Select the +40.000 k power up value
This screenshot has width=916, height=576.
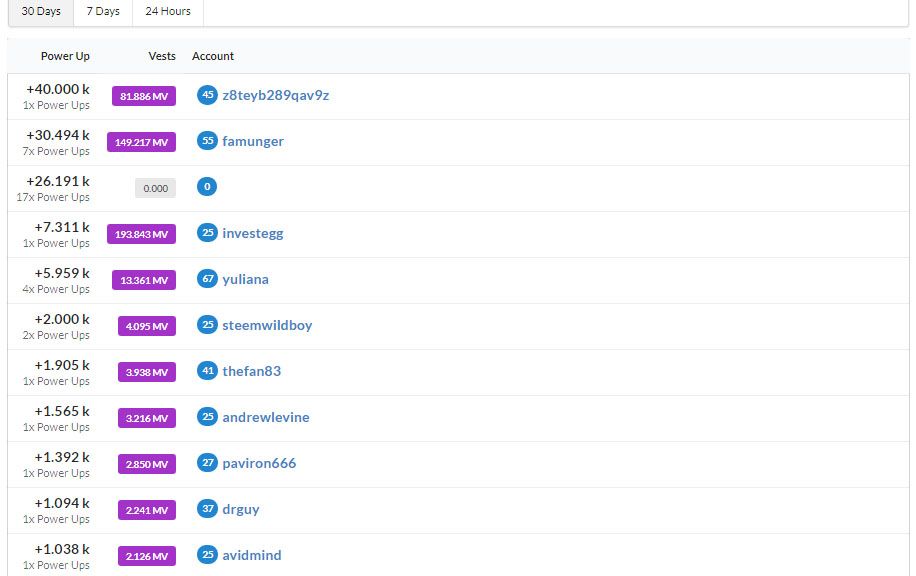(x=58, y=89)
